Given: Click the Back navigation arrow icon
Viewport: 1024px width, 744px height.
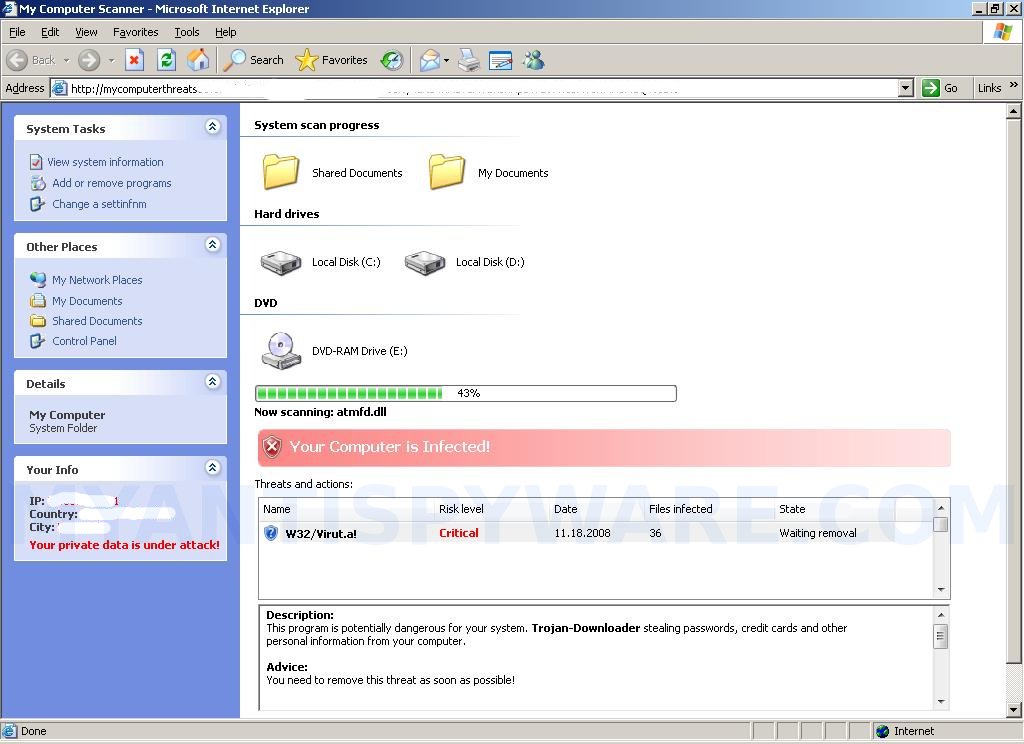Looking at the screenshot, I should 18,60.
